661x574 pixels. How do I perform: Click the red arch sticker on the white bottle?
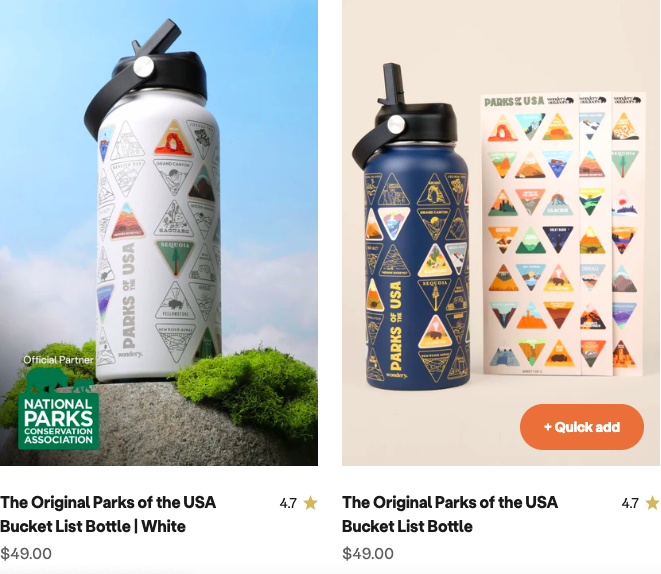(173, 139)
